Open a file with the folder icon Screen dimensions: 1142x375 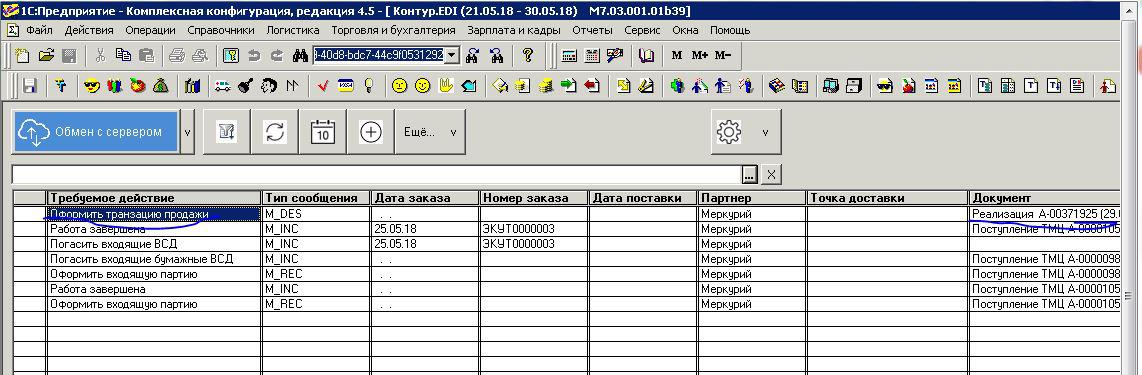pyautogui.click(x=47, y=55)
